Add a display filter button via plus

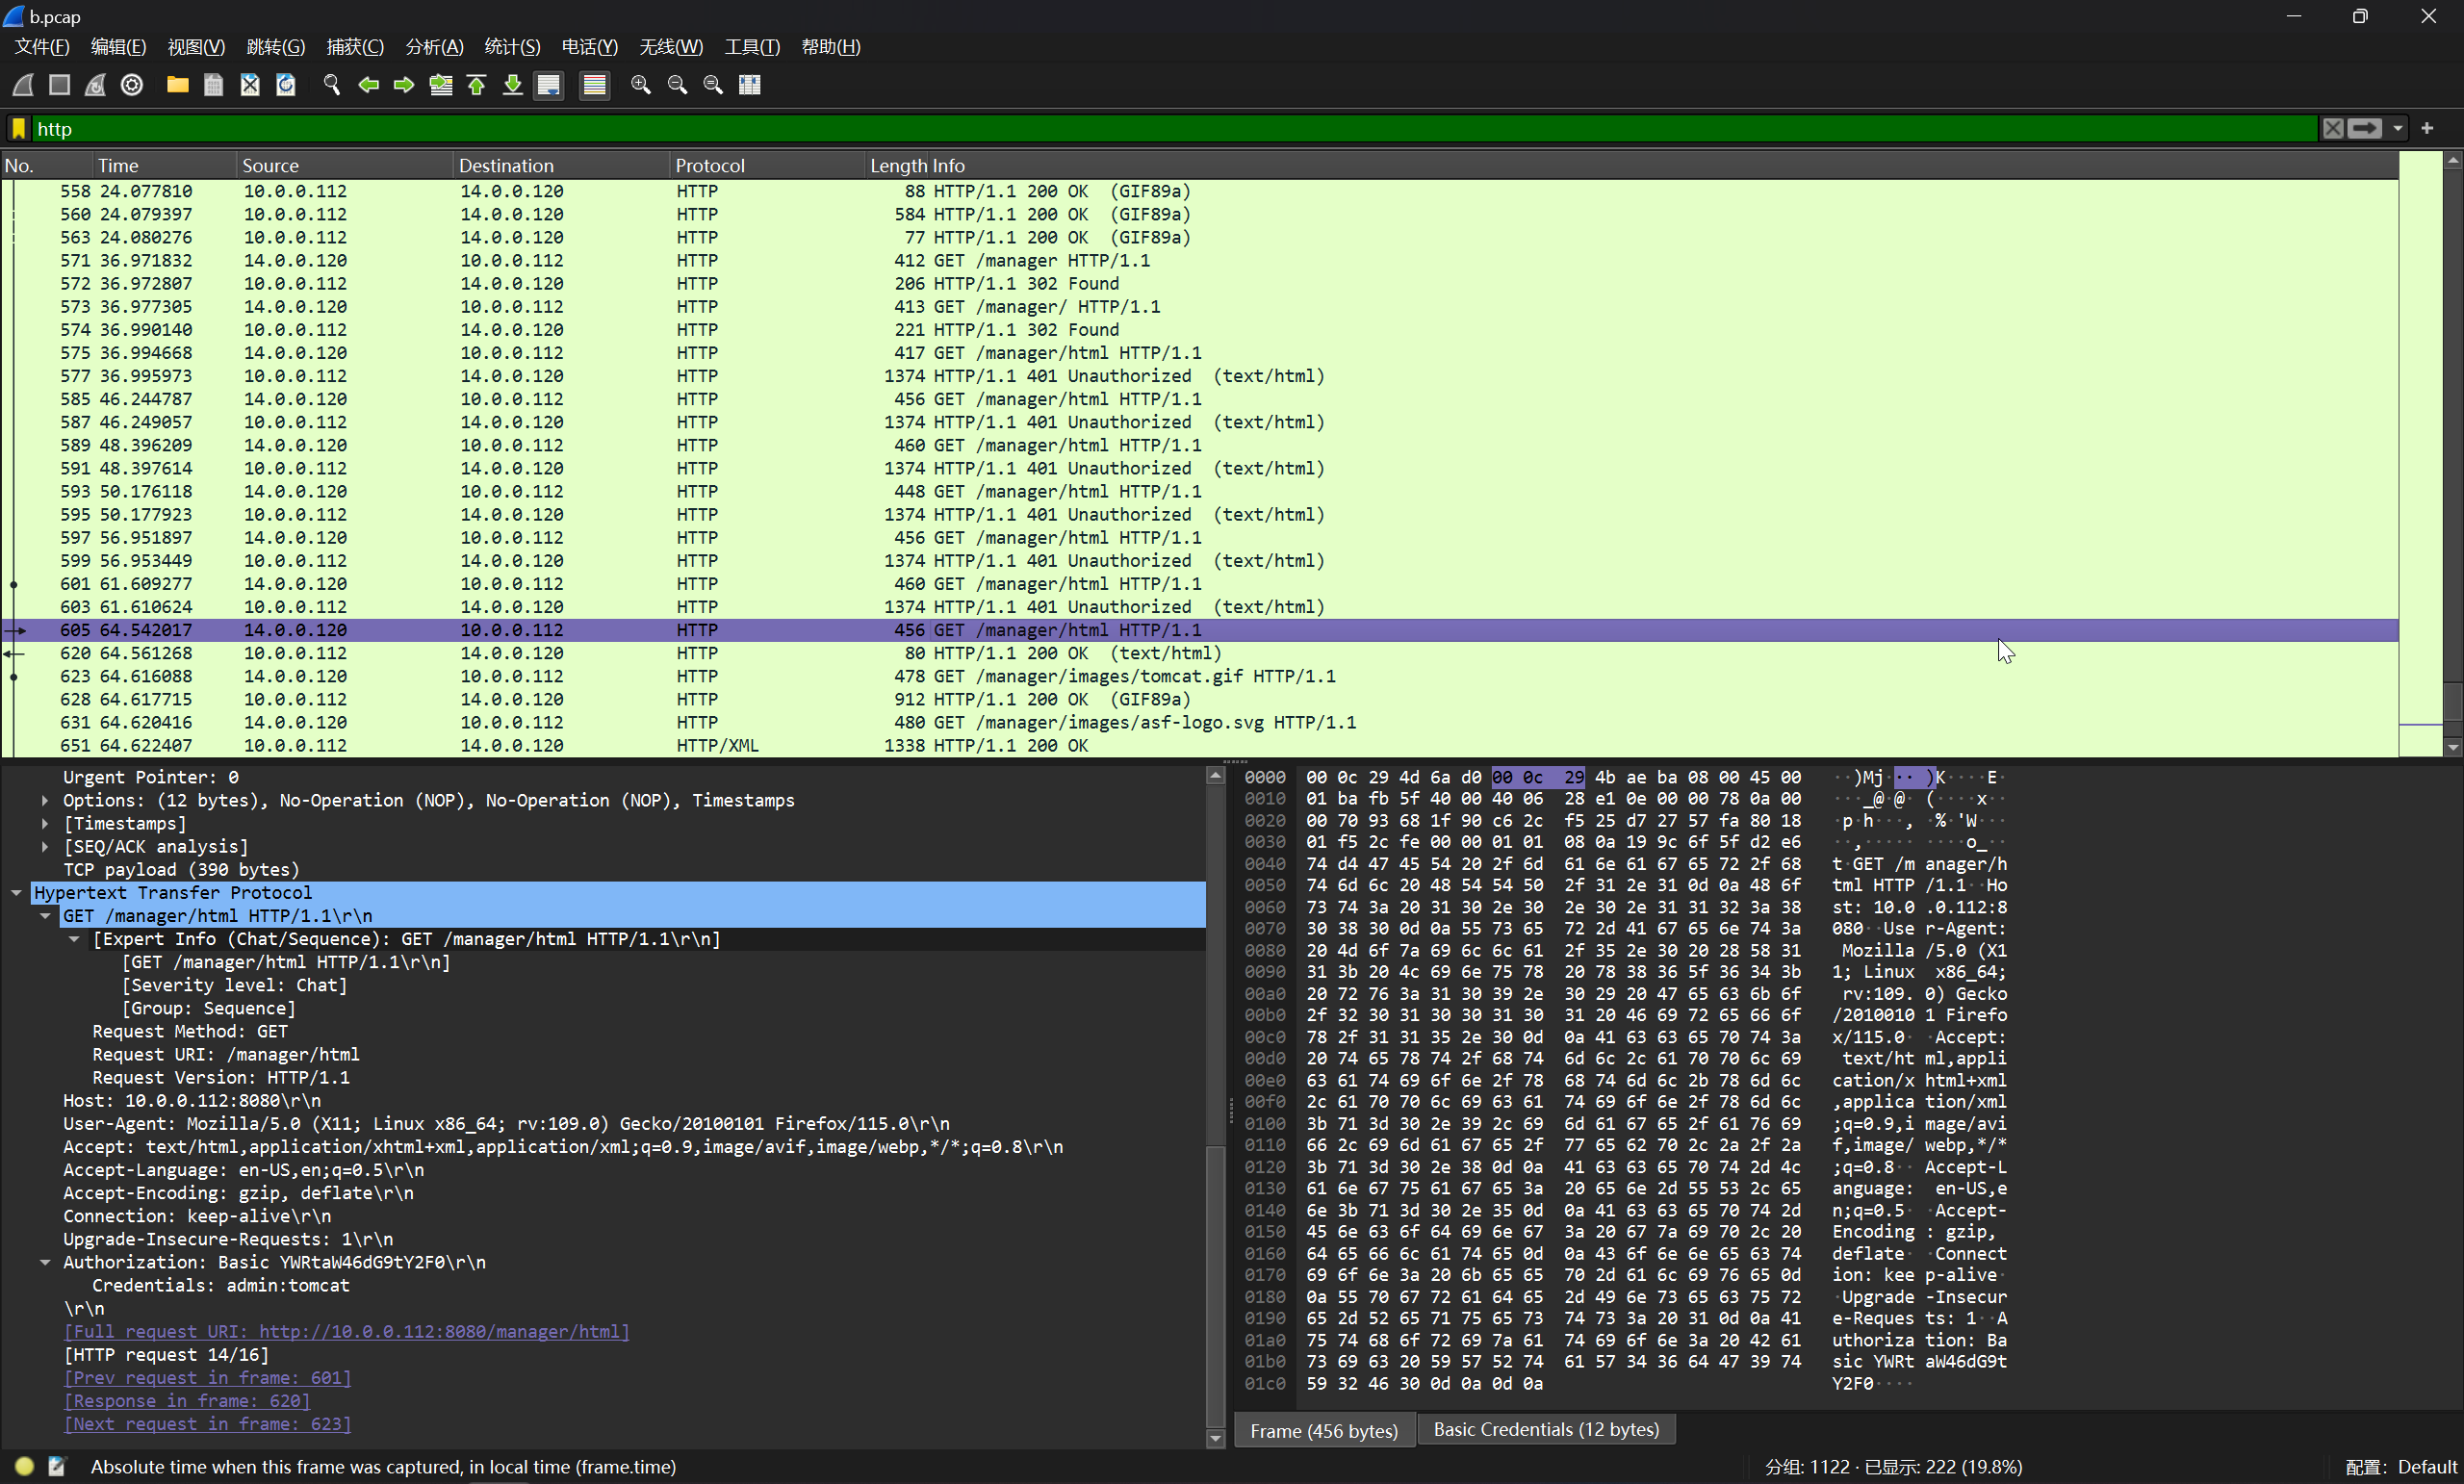2427,128
